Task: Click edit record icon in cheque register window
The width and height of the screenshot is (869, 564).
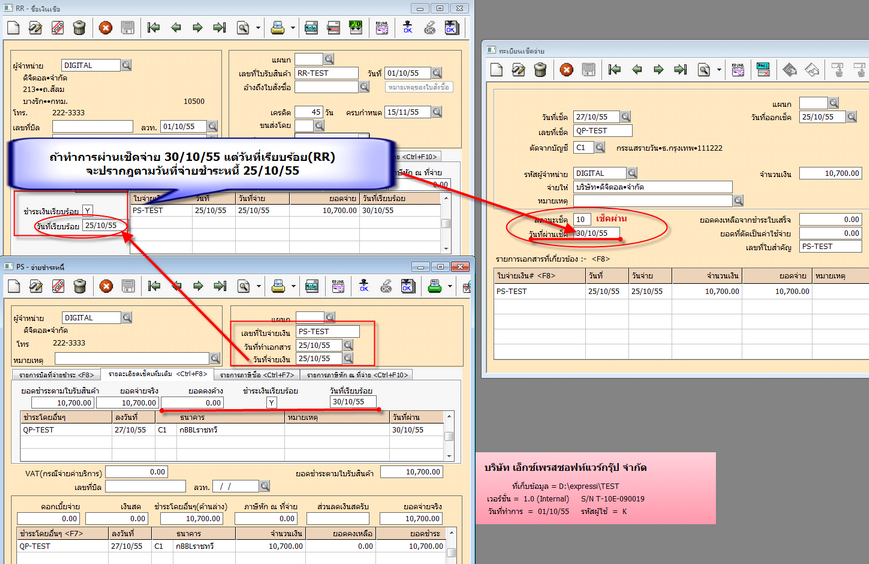Action: point(520,70)
